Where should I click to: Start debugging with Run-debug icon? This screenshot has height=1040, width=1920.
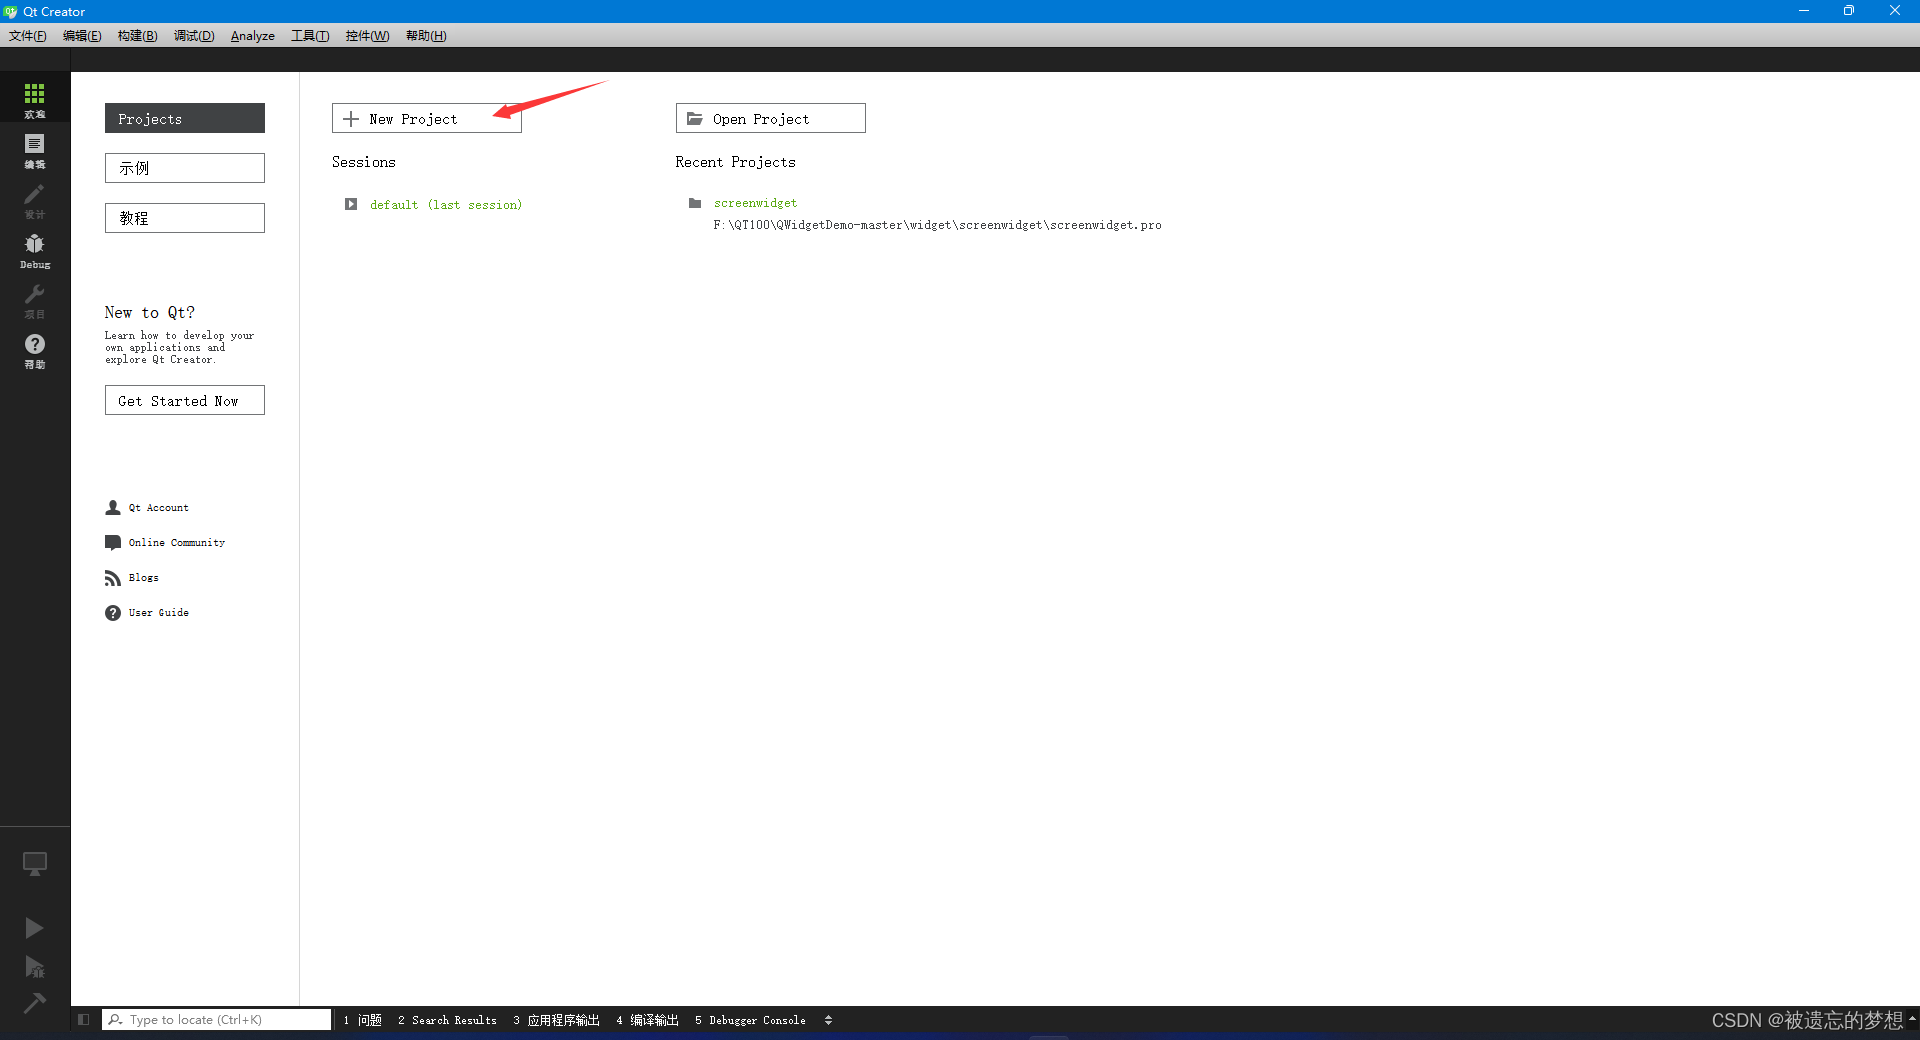pos(34,967)
